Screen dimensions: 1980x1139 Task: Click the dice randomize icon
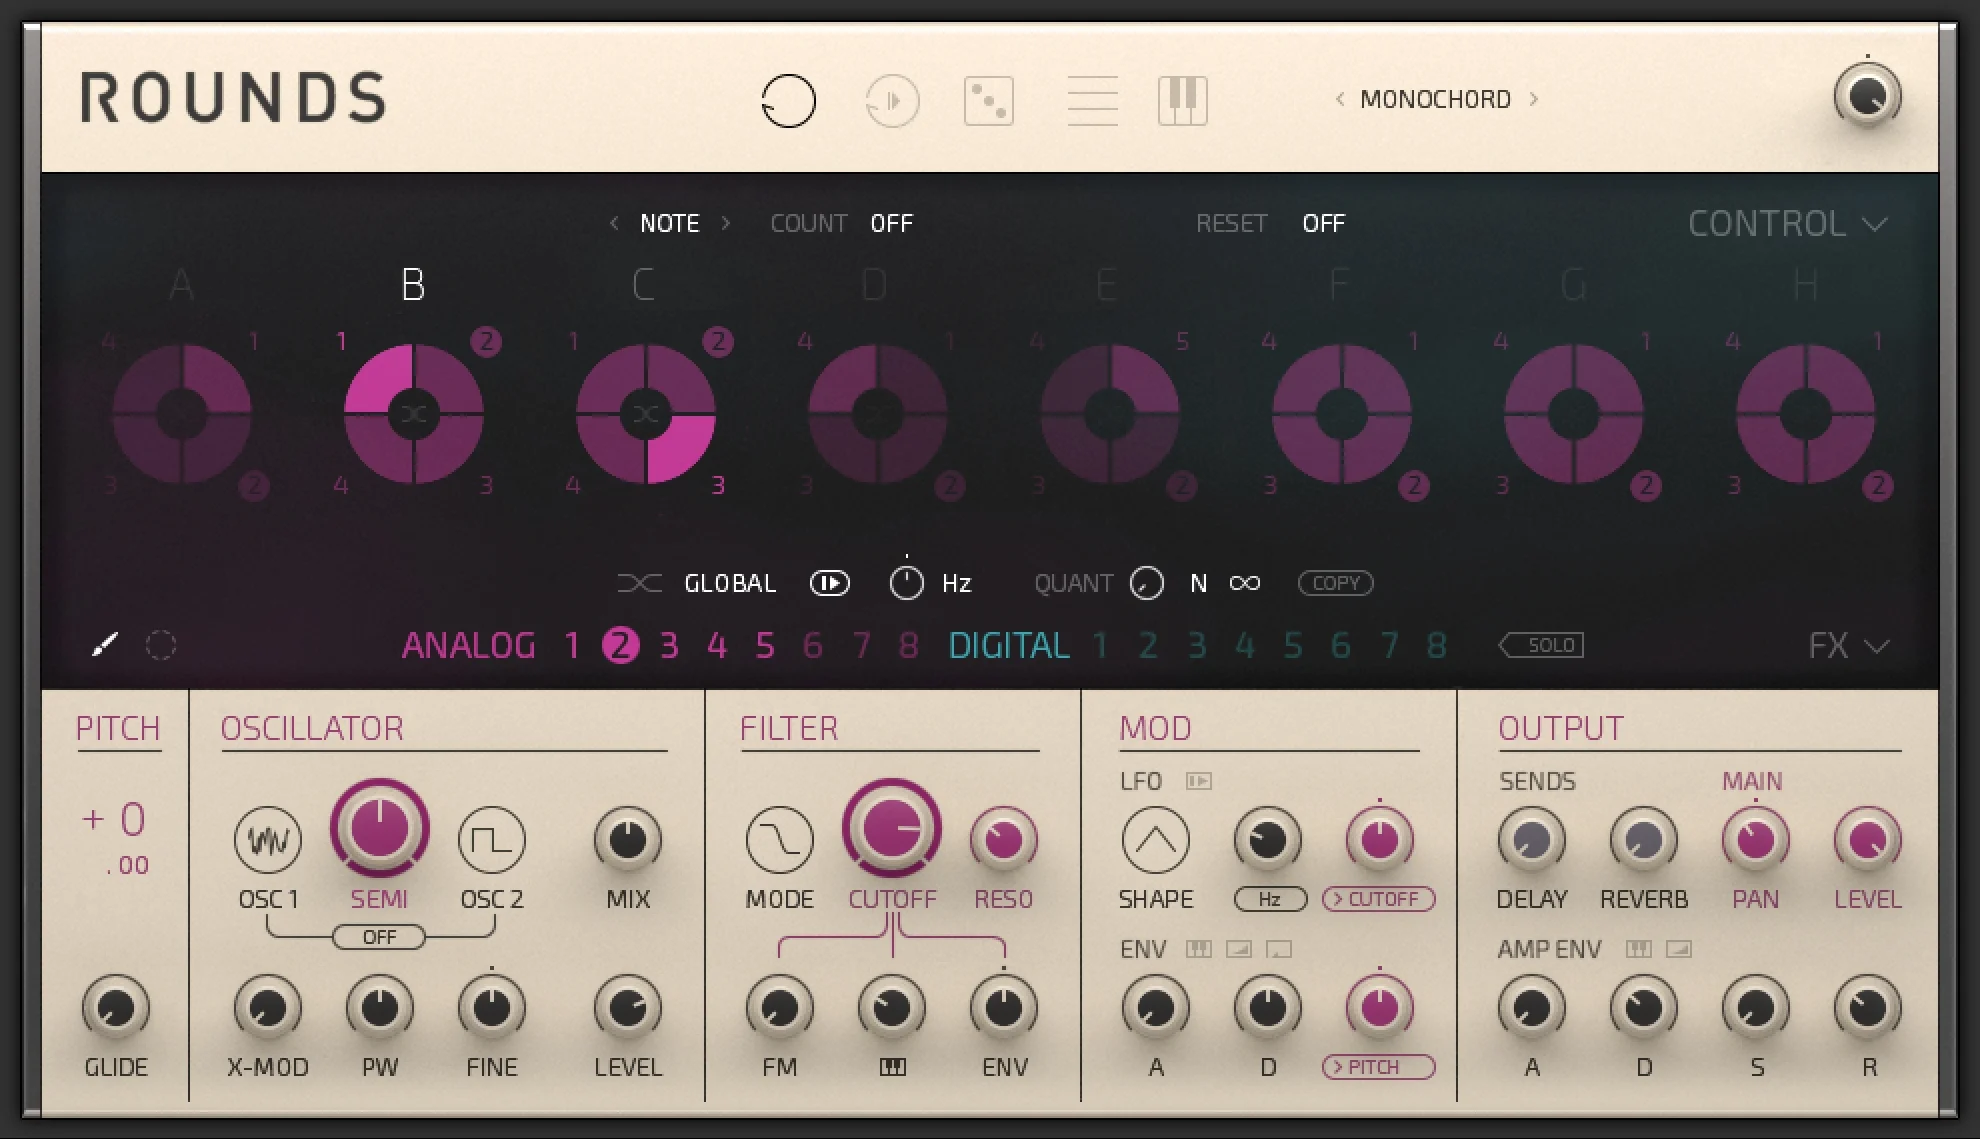(989, 101)
